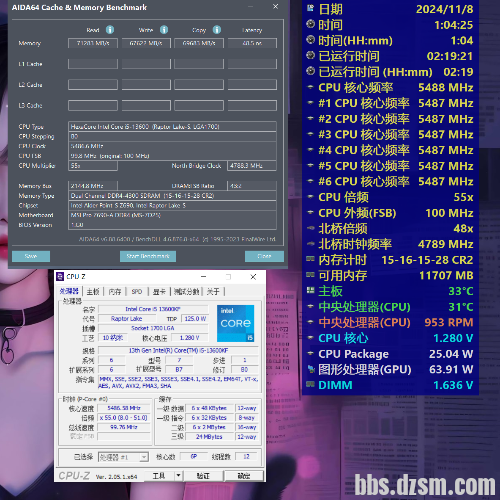Open the 测试分数 tab in CPU-Z
500x500 pixels.
tap(187, 292)
